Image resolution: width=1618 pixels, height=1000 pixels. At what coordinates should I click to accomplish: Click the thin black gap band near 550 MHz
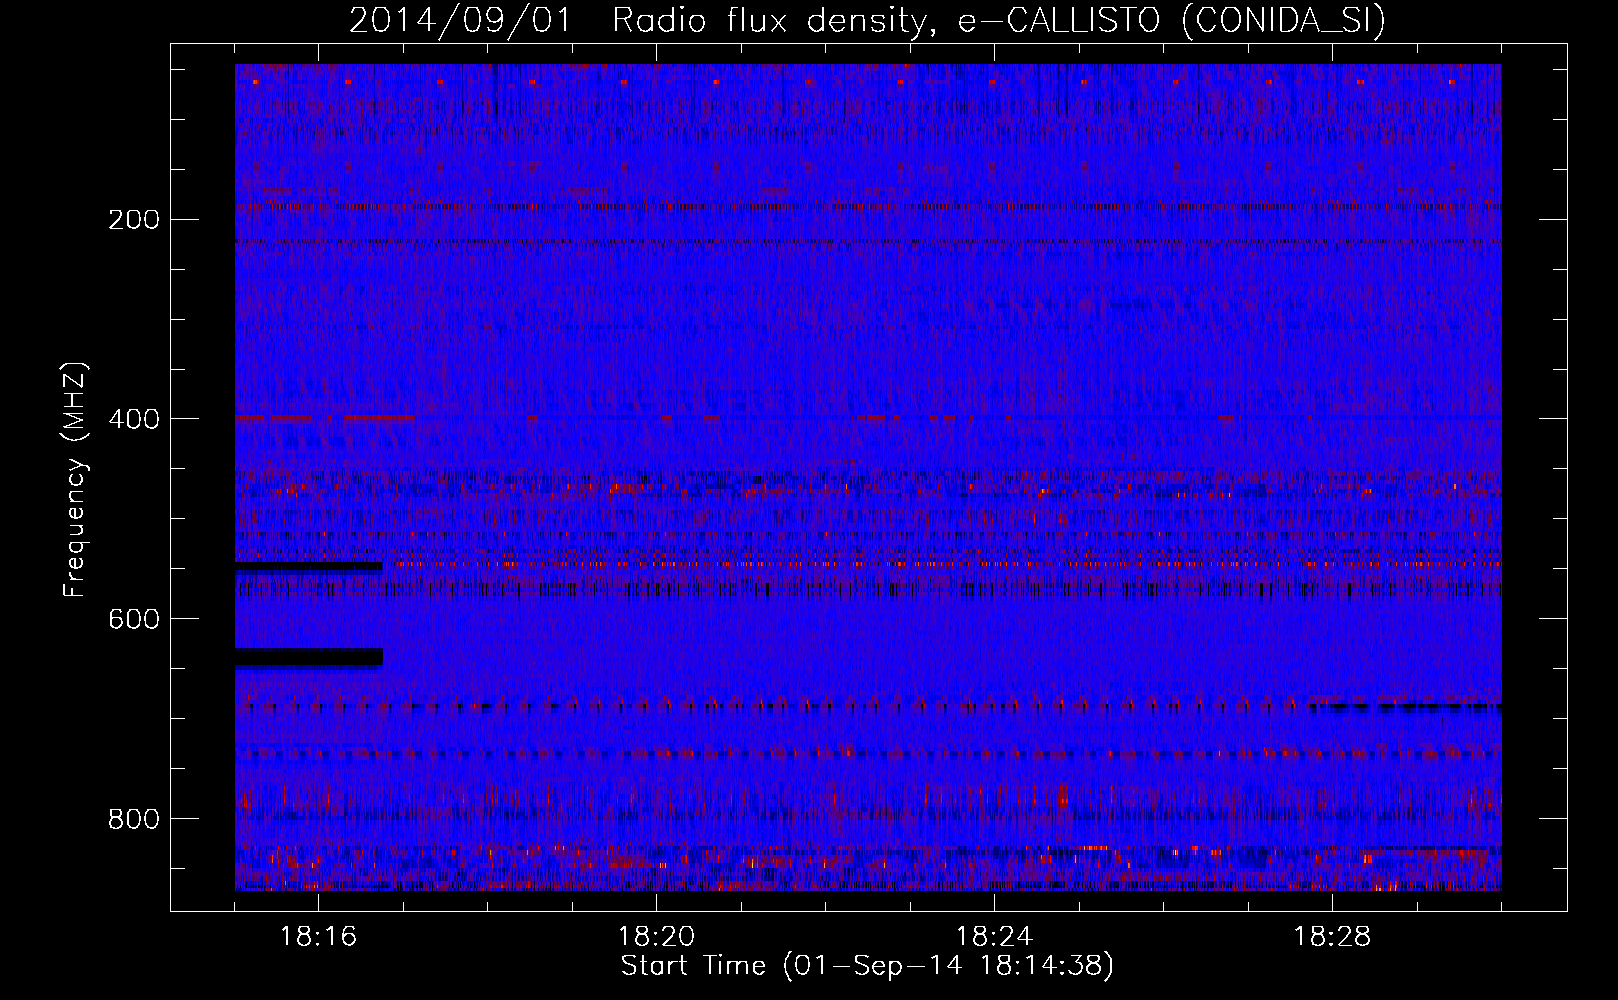click(309, 567)
